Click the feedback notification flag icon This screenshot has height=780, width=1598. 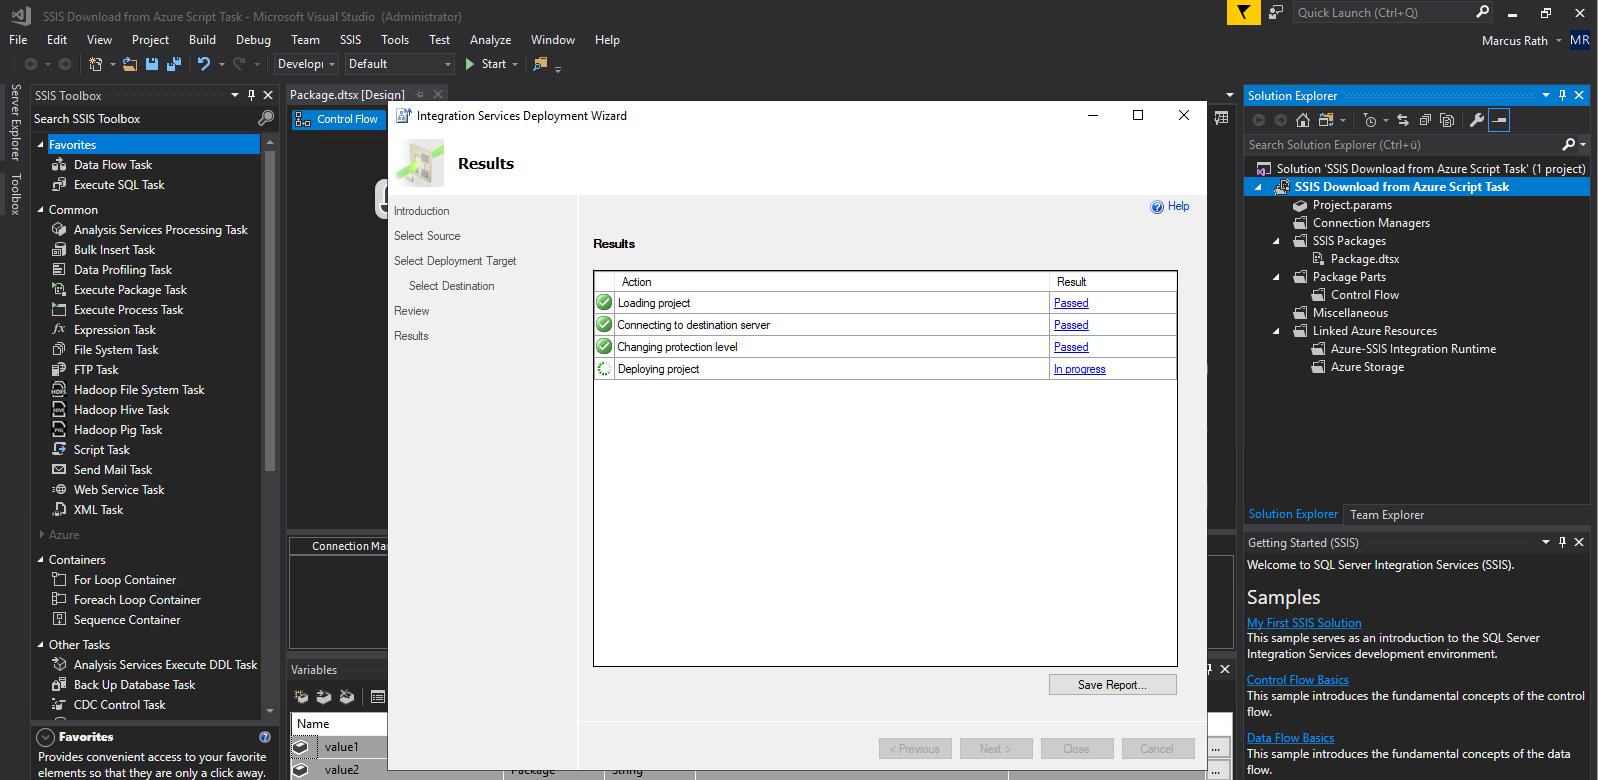point(1243,12)
